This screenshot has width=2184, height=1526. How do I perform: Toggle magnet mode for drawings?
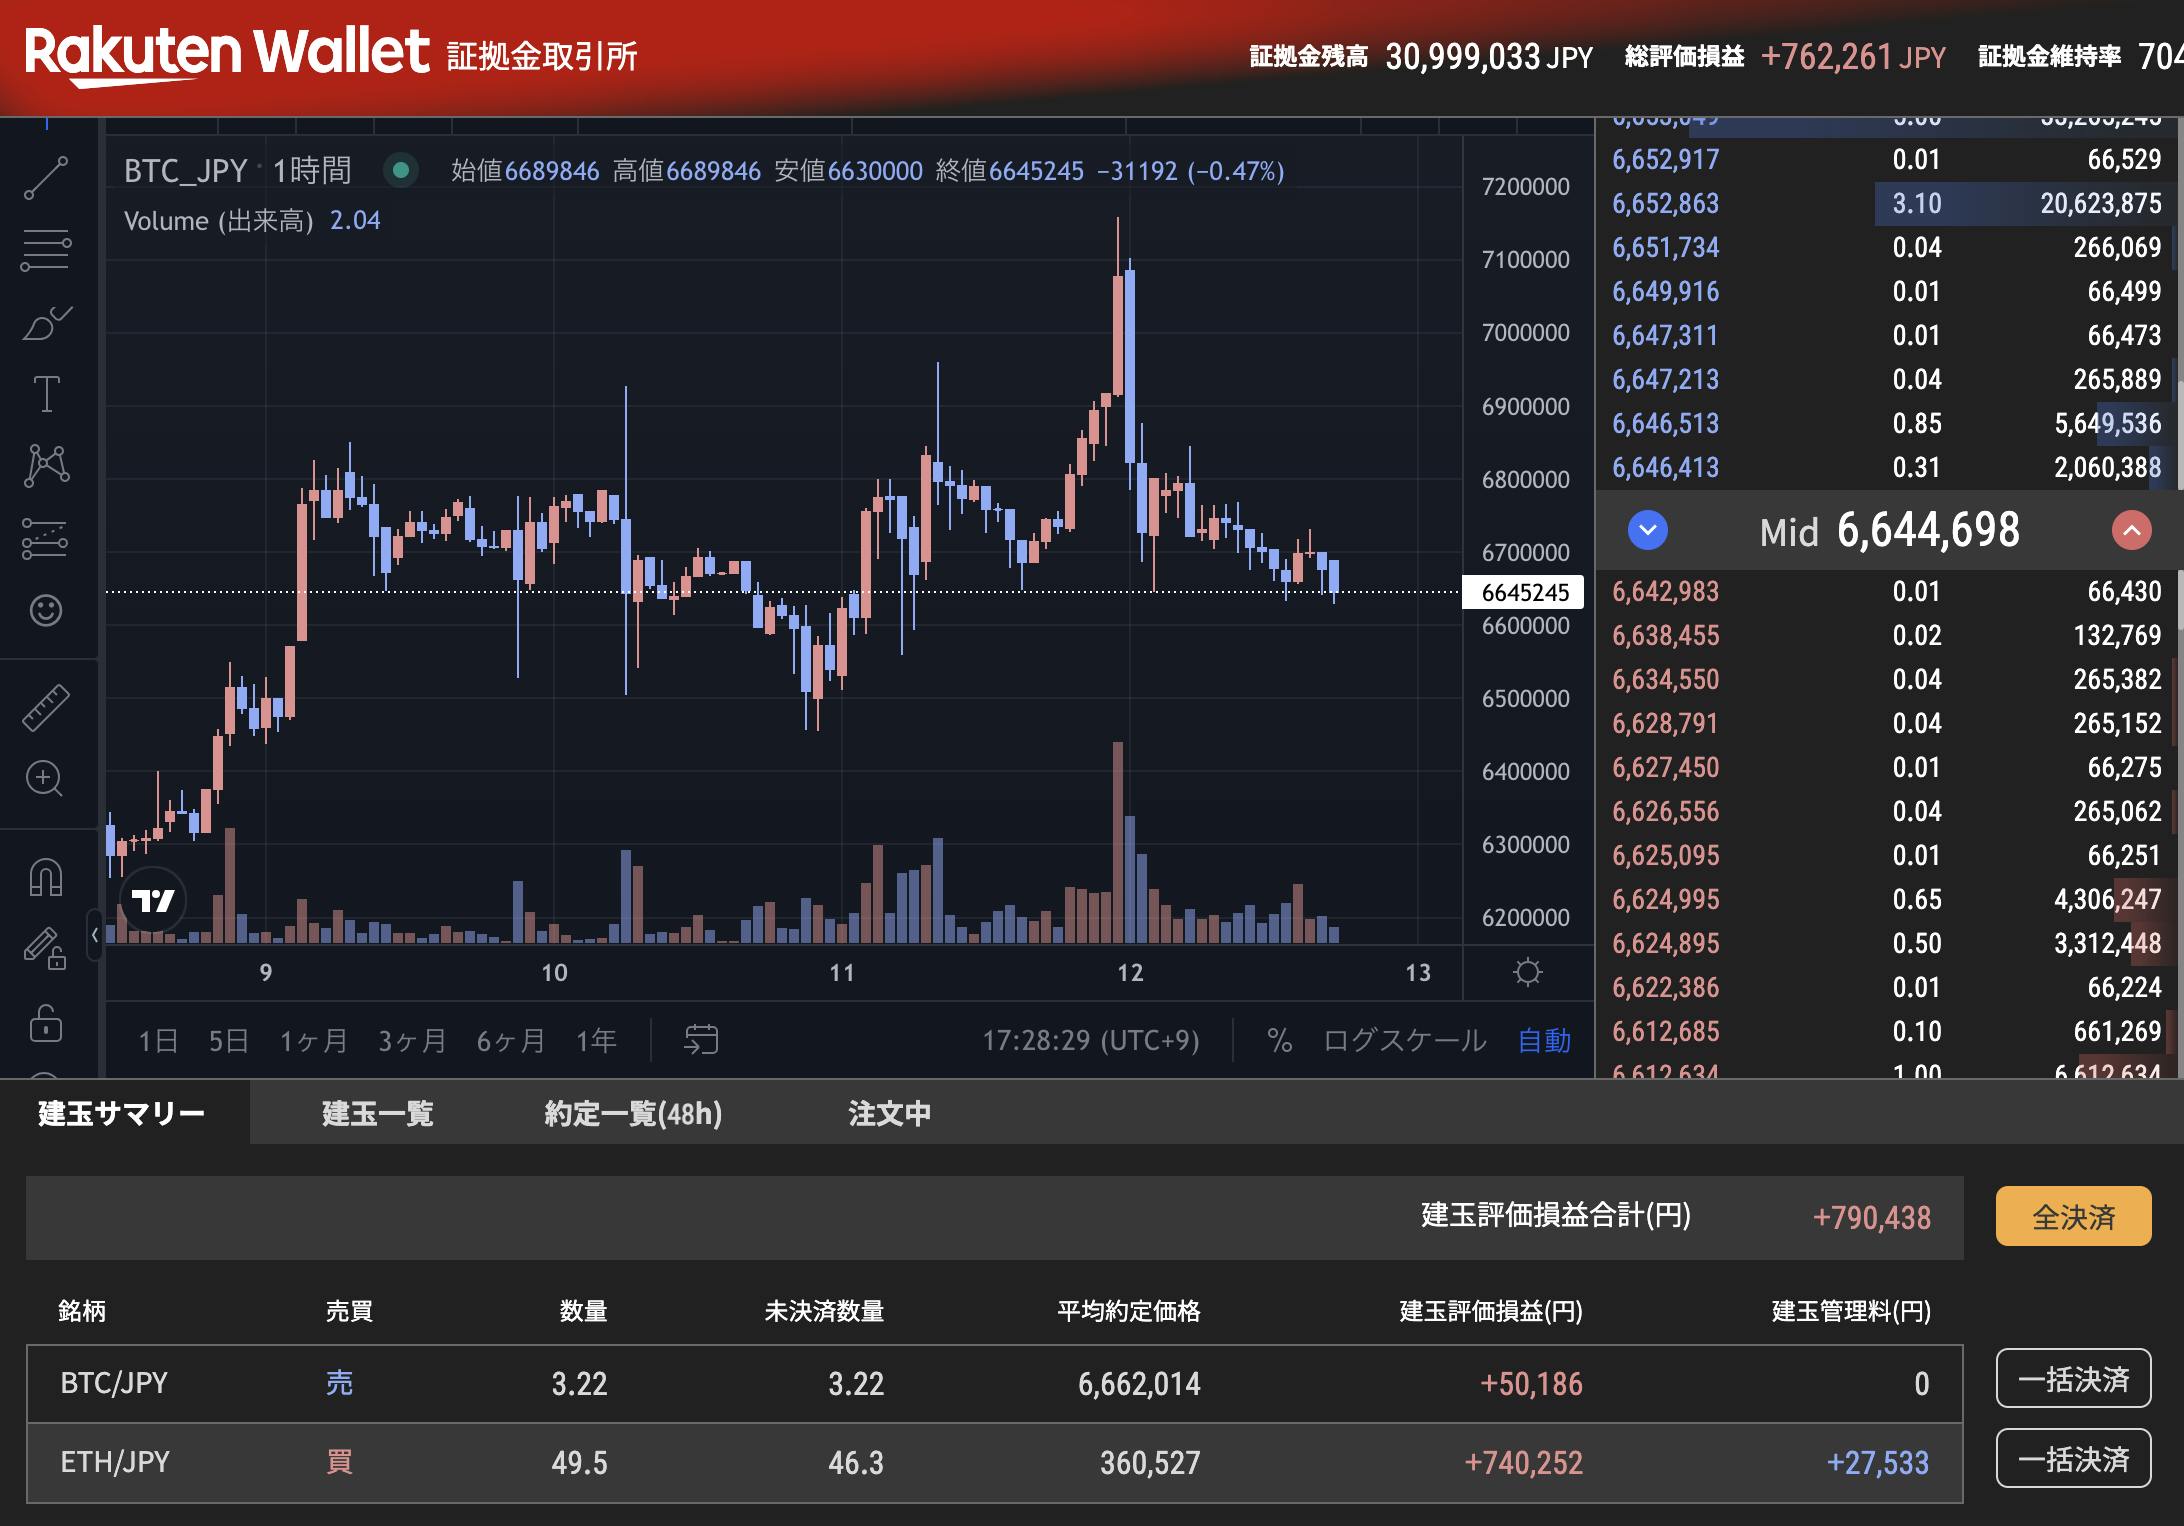pyautogui.click(x=47, y=878)
